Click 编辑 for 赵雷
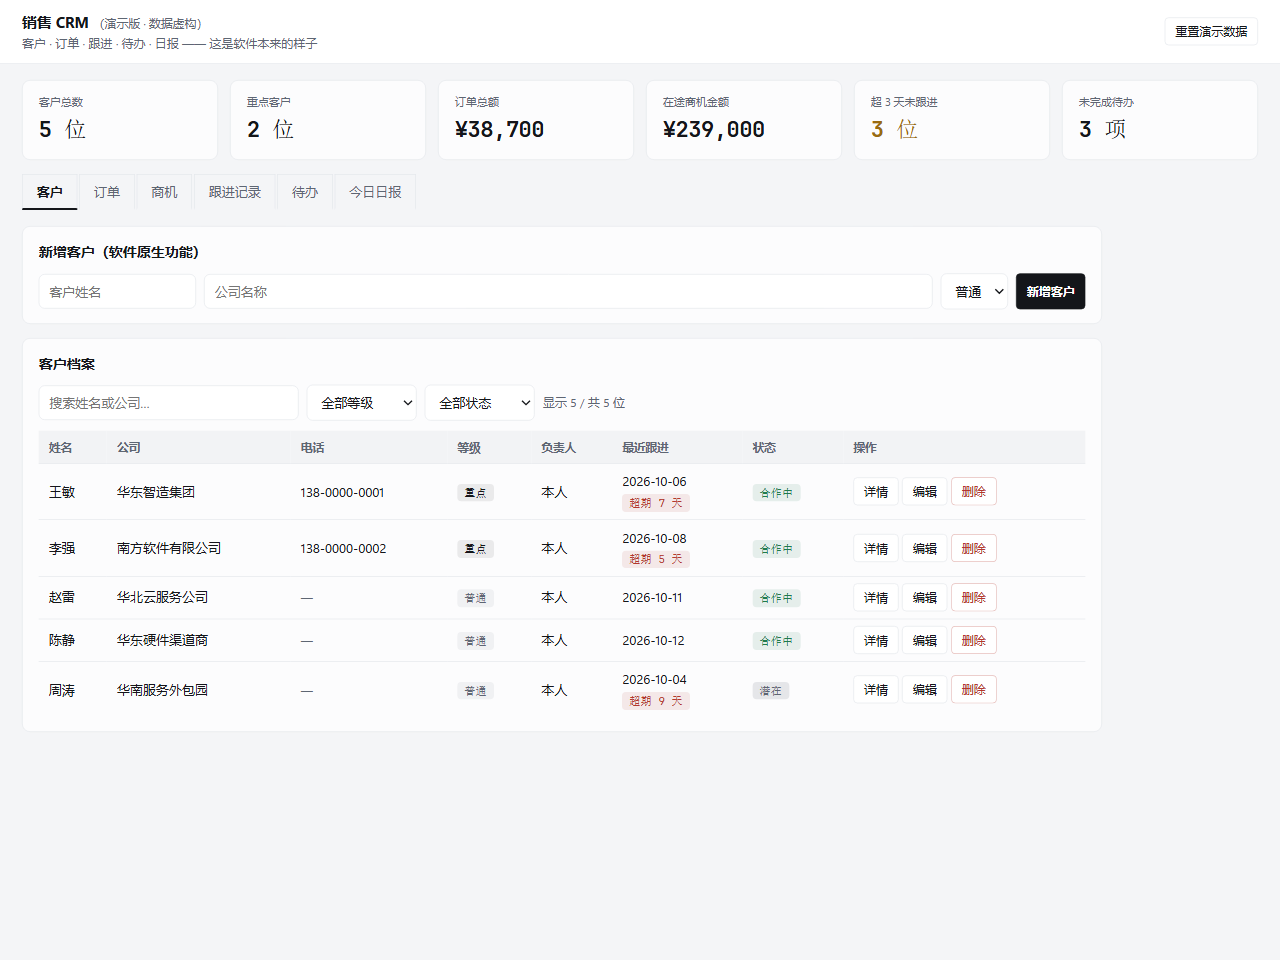Image resolution: width=1280 pixels, height=960 pixels. [x=925, y=598]
